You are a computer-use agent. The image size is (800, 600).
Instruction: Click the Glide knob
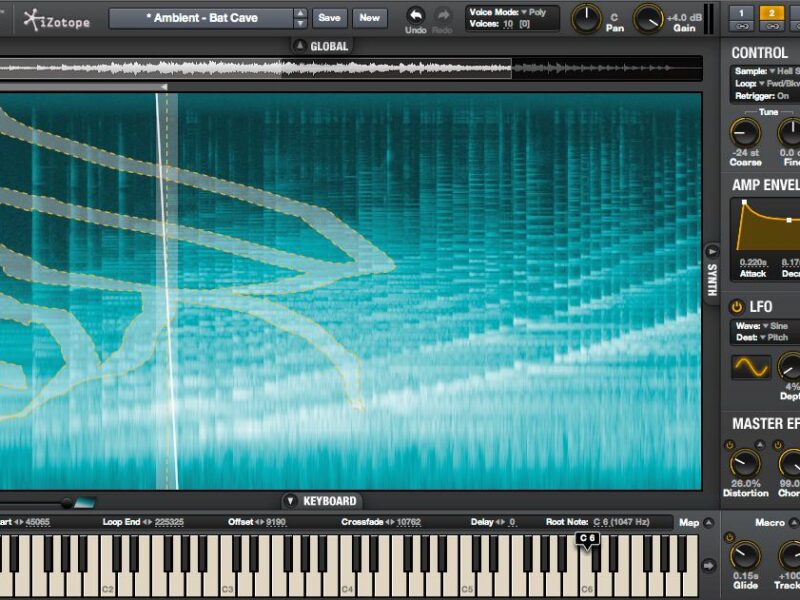click(743, 556)
